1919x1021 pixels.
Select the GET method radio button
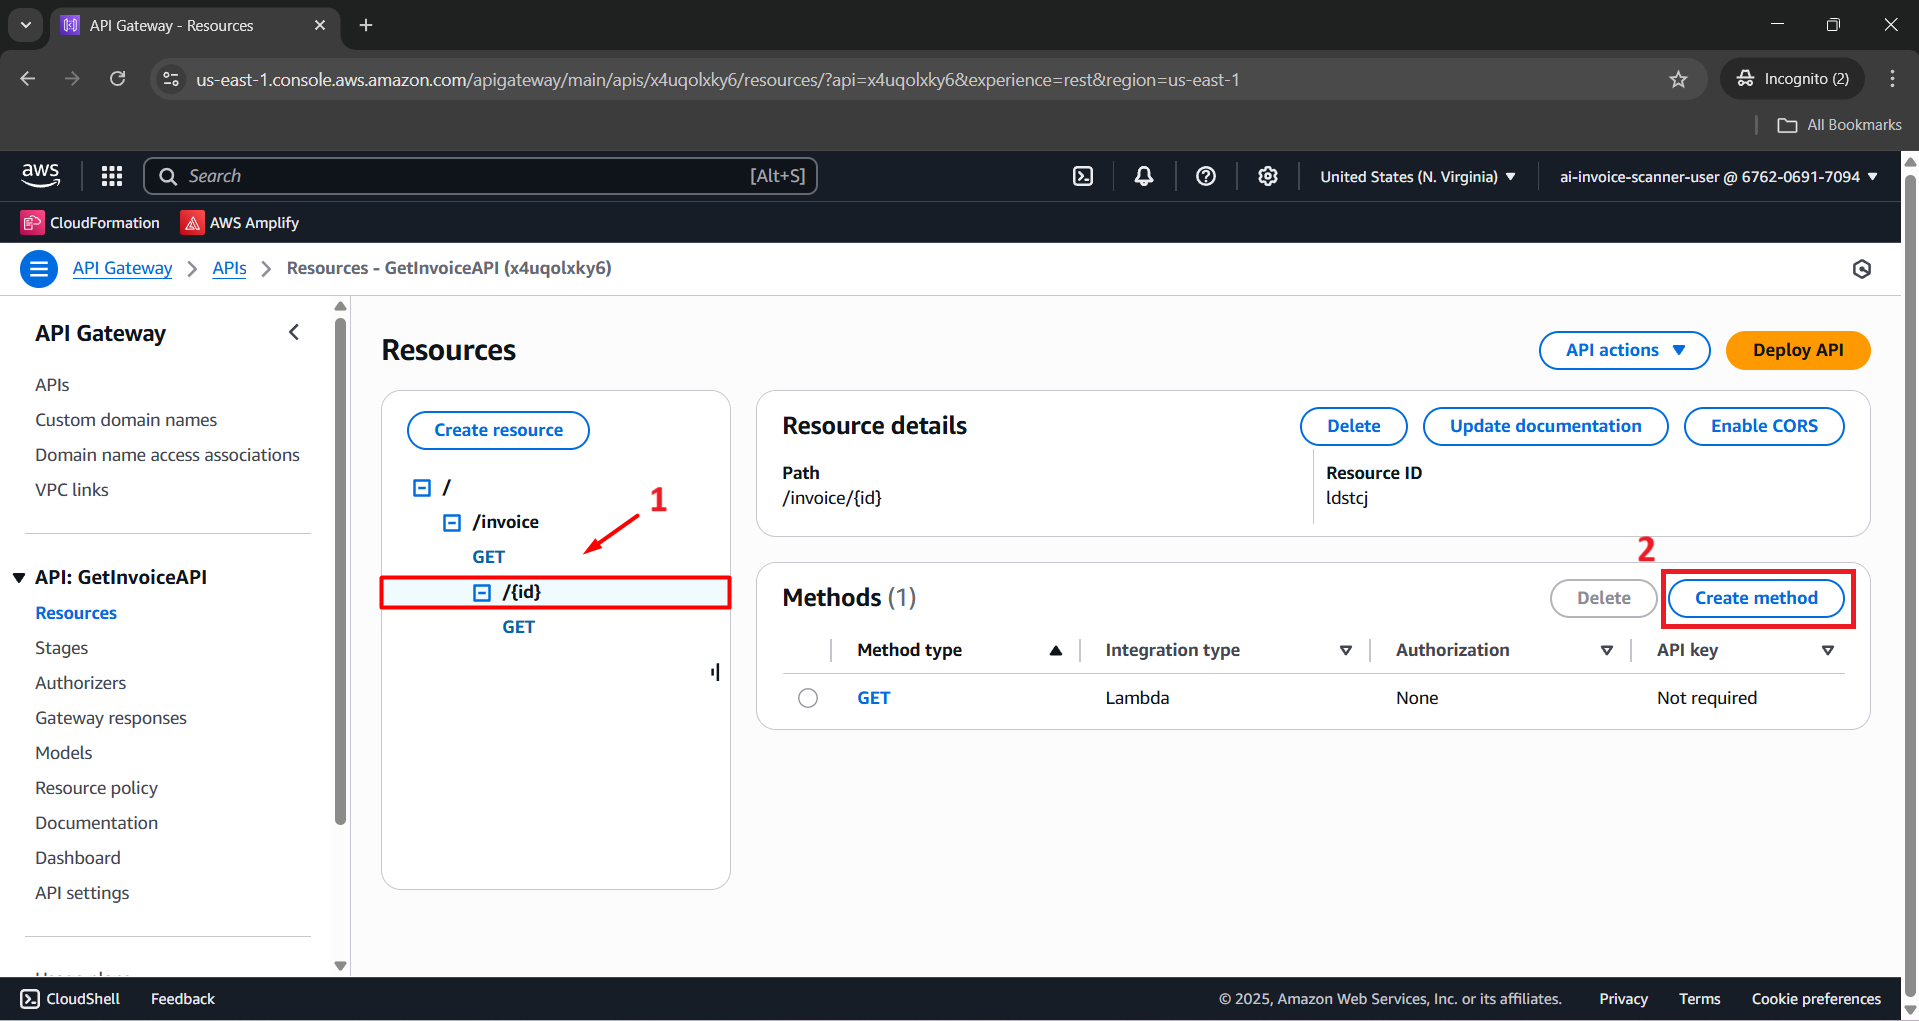[808, 697]
